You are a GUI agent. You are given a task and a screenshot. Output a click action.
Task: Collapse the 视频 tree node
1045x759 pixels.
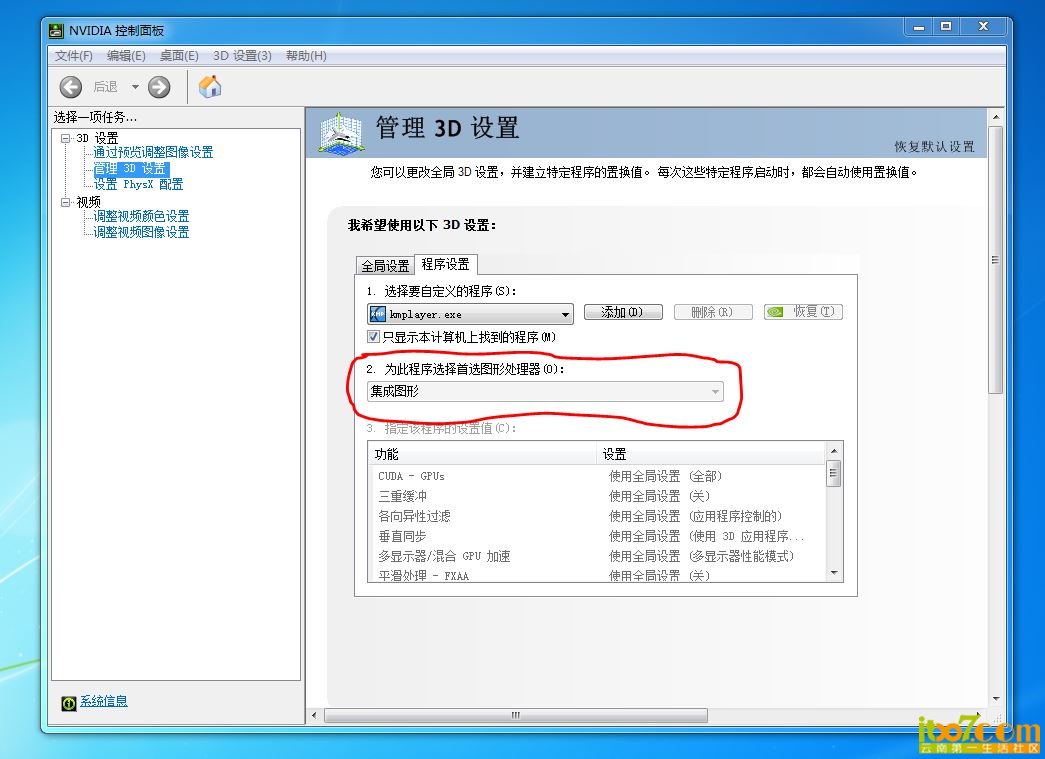[65, 202]
